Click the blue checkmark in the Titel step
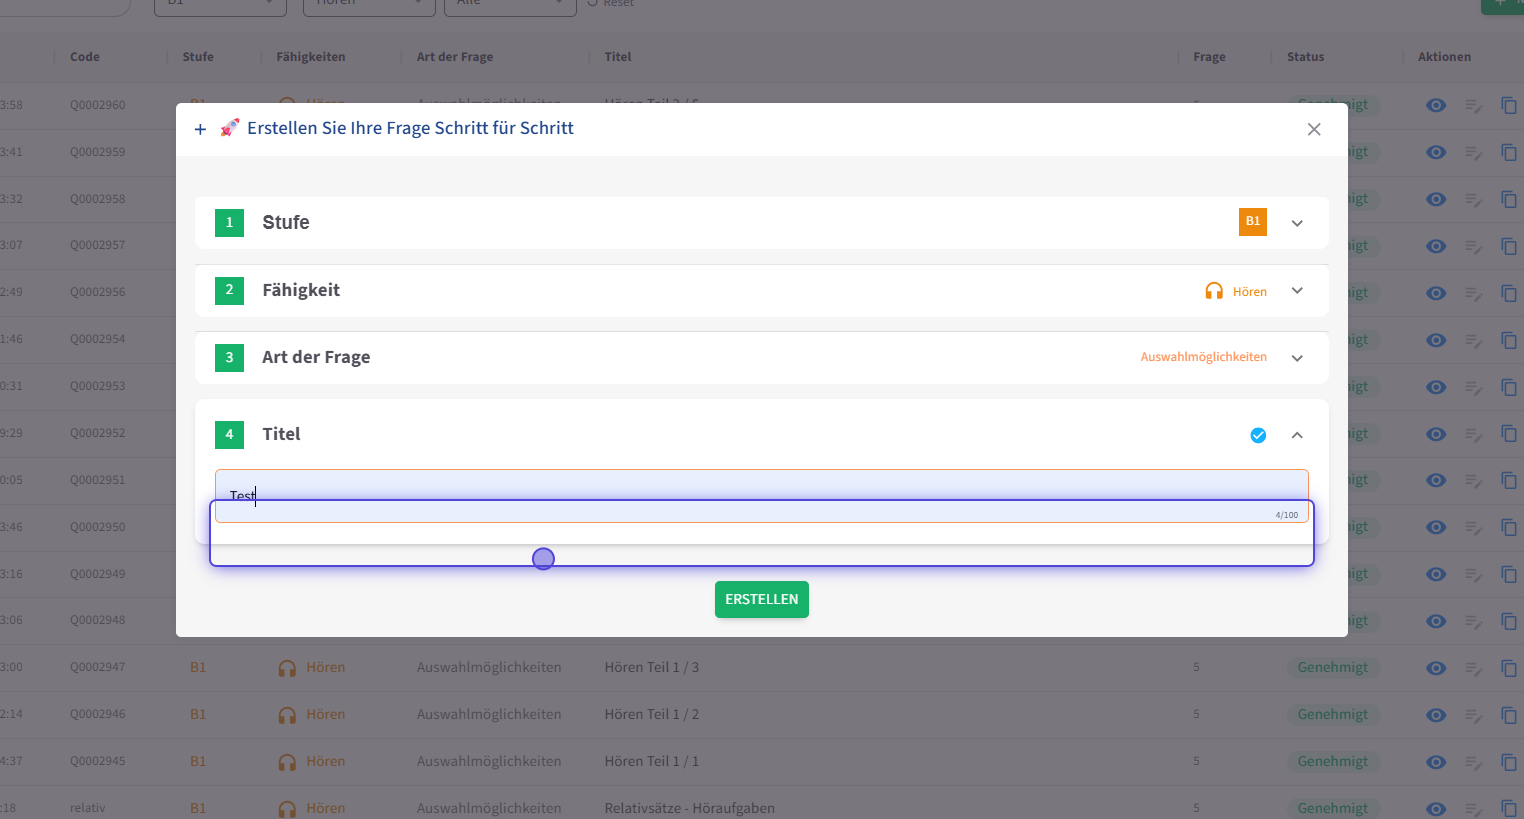The width and height of the screenshot is (1524, 819). click(1258, 435)
